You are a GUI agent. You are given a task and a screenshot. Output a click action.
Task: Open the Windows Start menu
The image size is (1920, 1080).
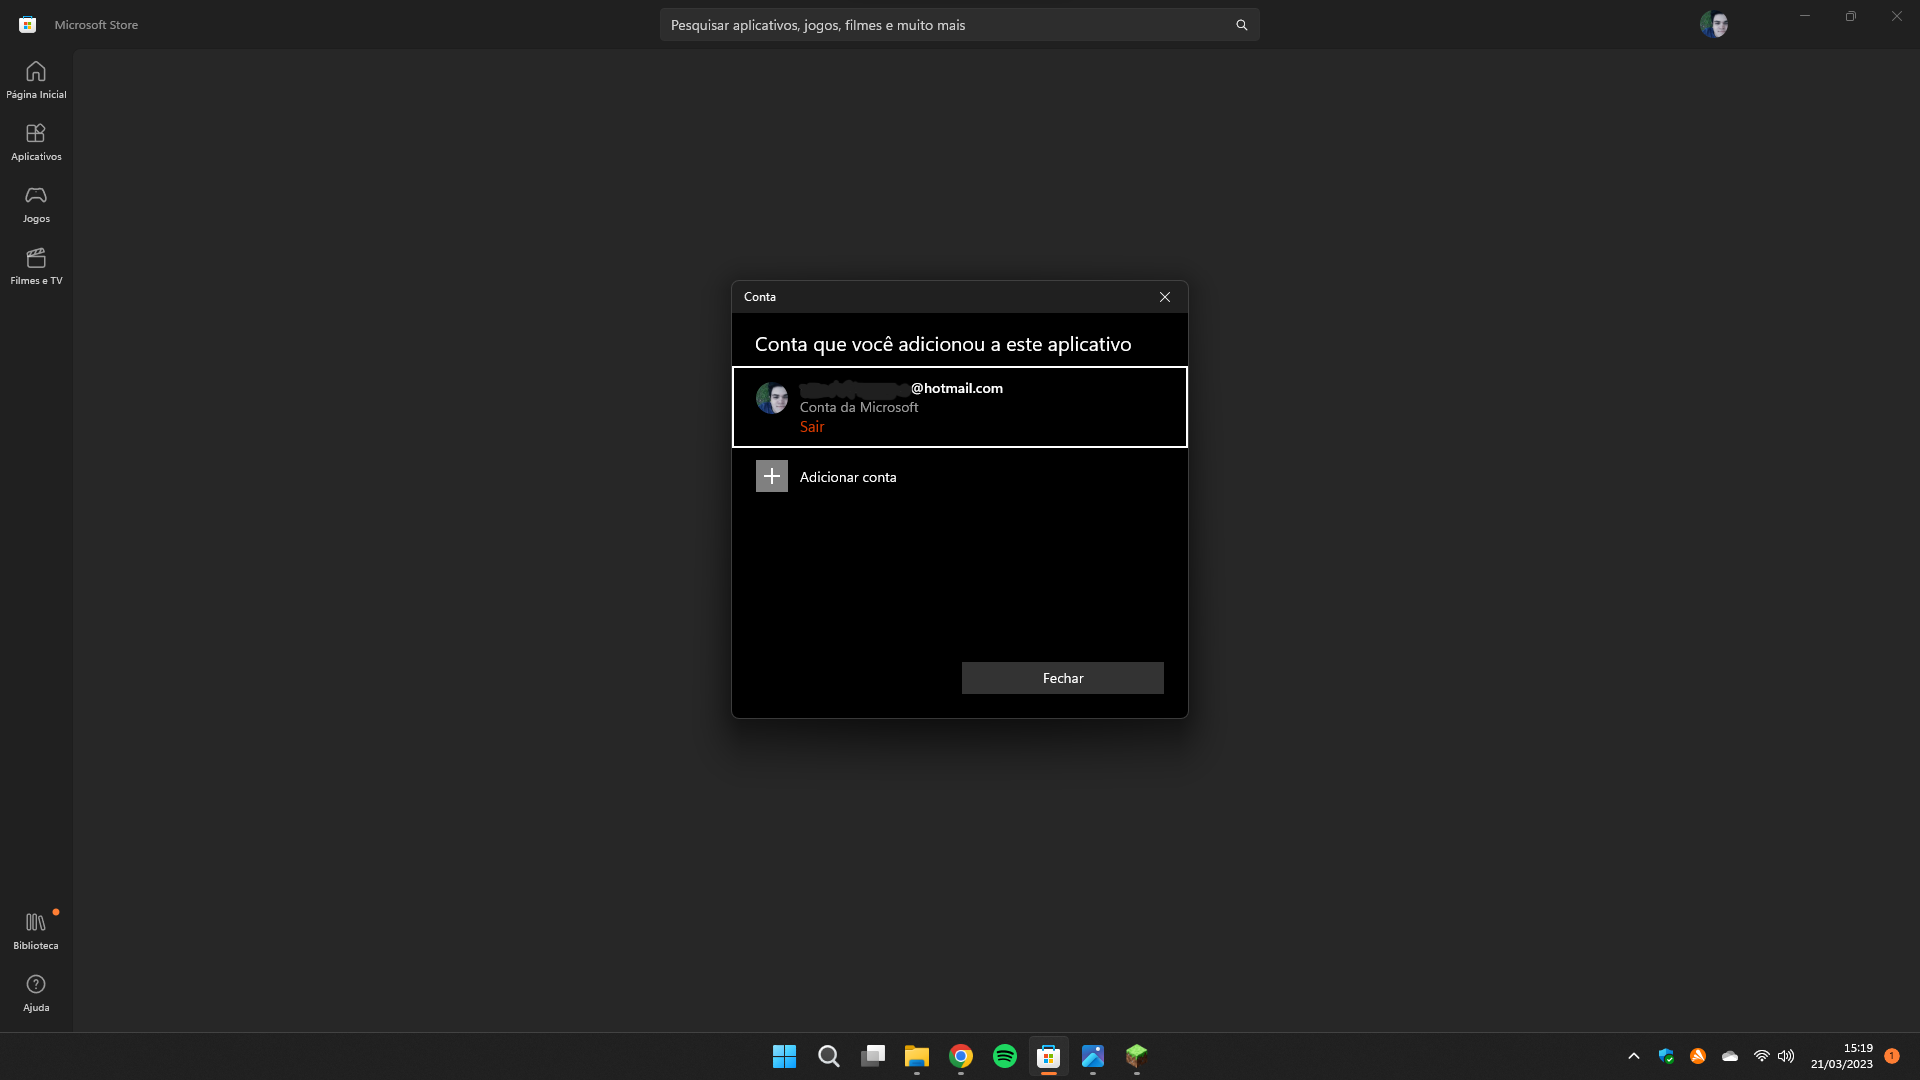[x=784, y=1056]
